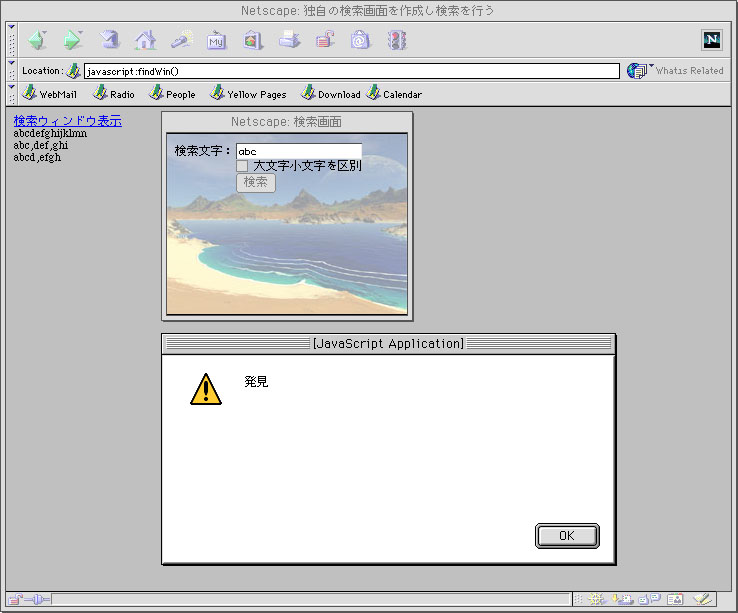Open the Yellow Pages bookmark

(x=248, y=94)
